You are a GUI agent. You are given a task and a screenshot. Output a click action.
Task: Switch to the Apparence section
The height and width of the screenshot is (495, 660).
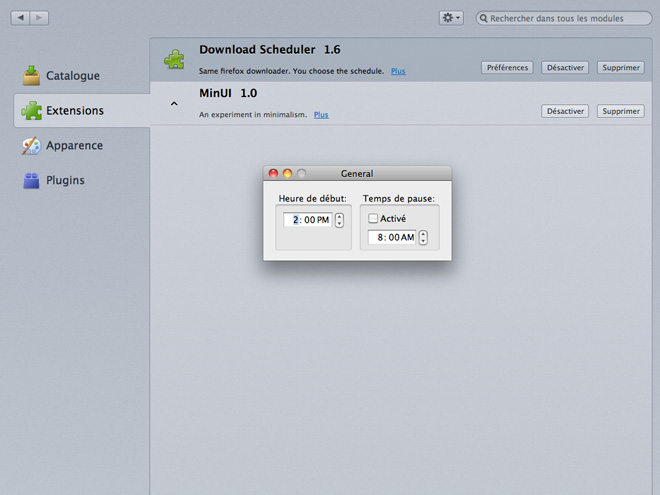point(63,146)
